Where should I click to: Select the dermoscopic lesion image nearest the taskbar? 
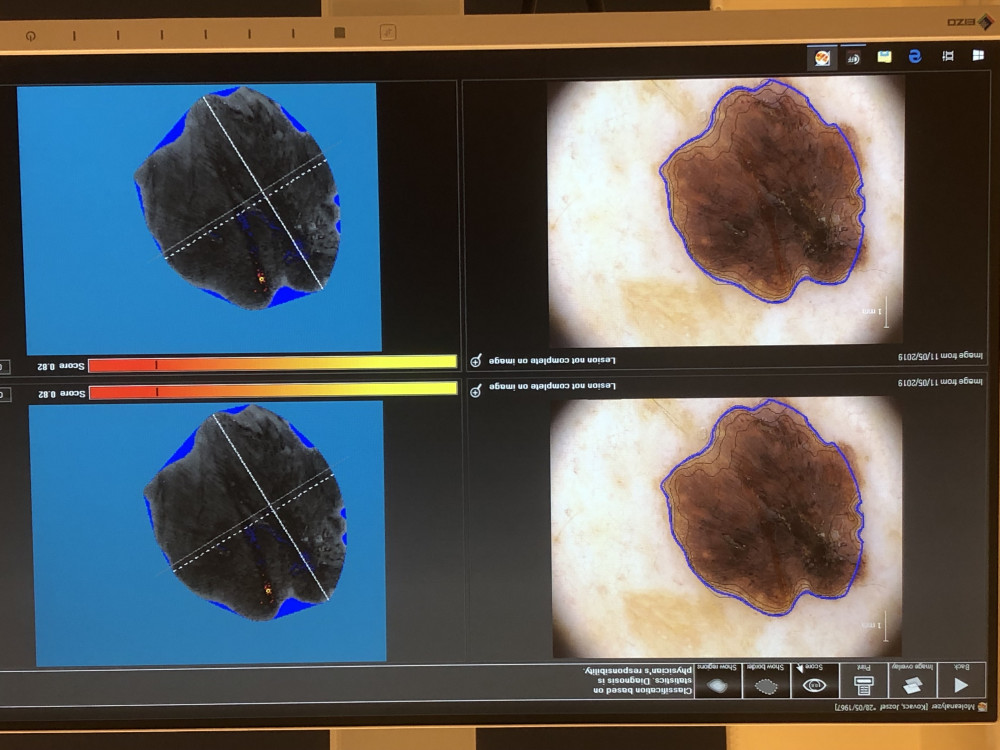pos(725,212)
